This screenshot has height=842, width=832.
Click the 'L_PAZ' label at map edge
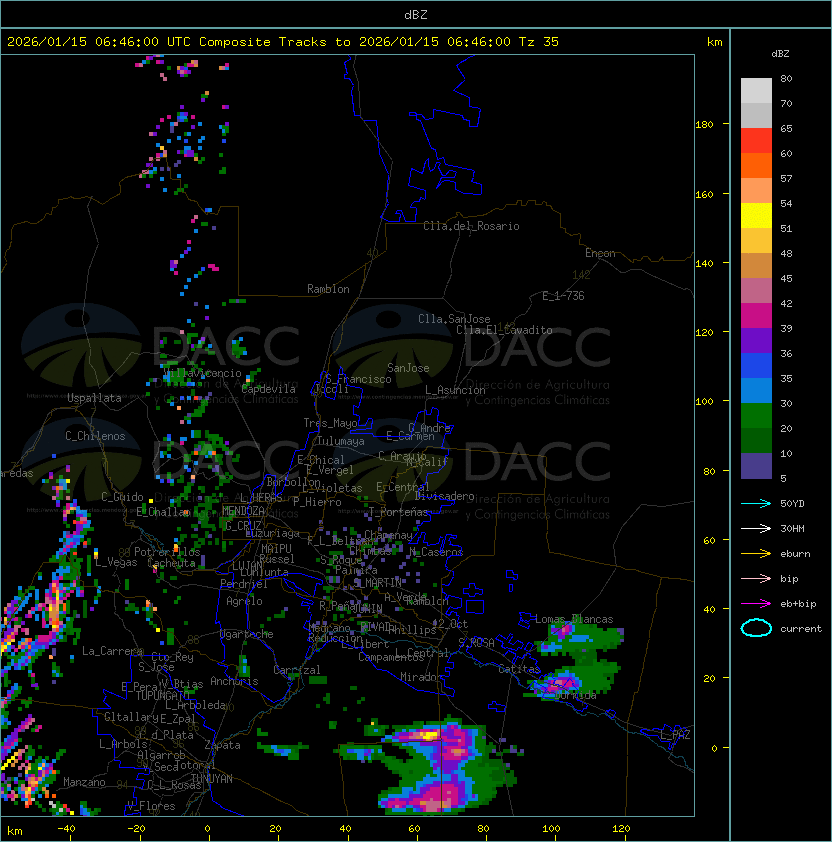675,735
